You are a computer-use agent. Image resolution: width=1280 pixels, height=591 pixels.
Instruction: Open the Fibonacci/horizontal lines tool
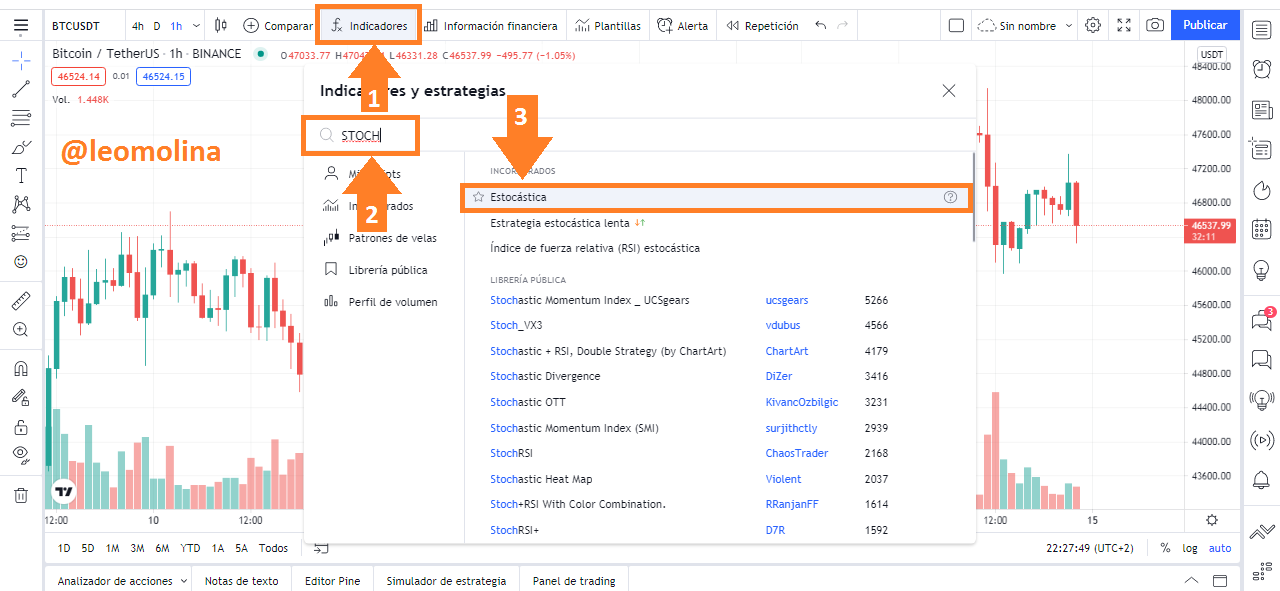click(21, 118)
